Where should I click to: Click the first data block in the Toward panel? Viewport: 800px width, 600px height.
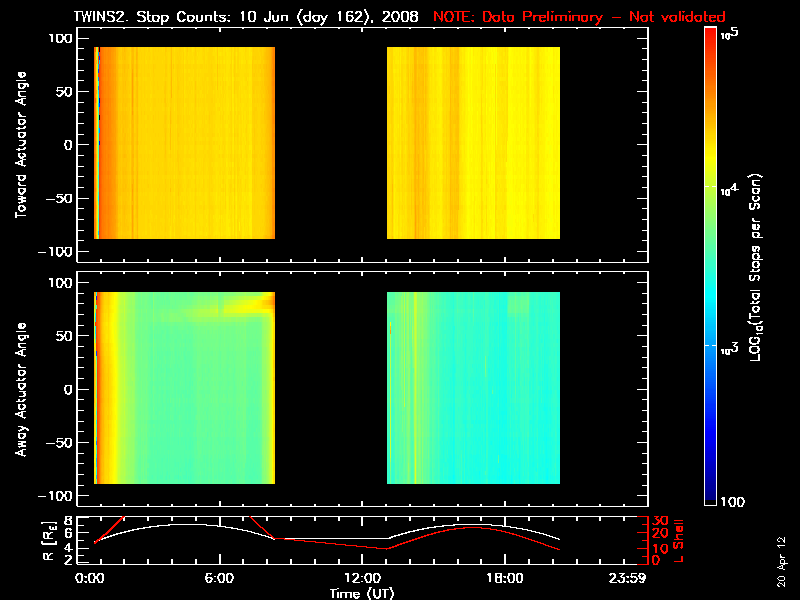pyautogui.click(x=185, y=145)
